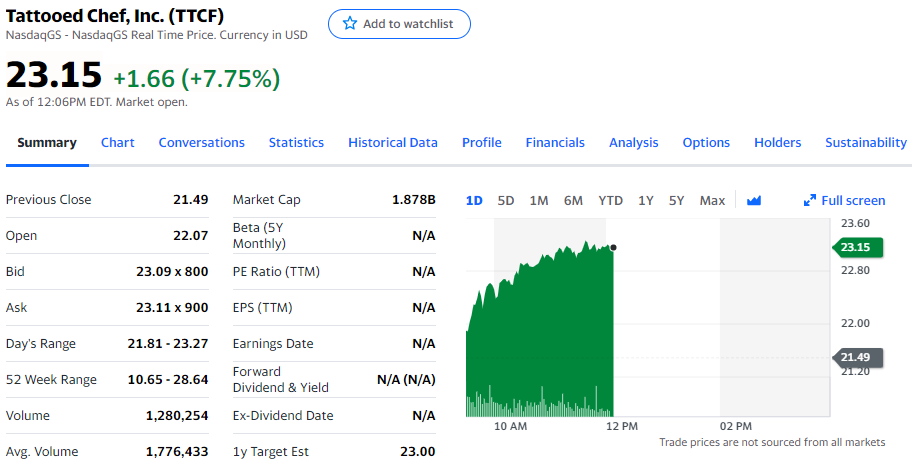Click the large 23.15 price quote
Viewport: 912px width, 474px height.
[x=54, y=74]
